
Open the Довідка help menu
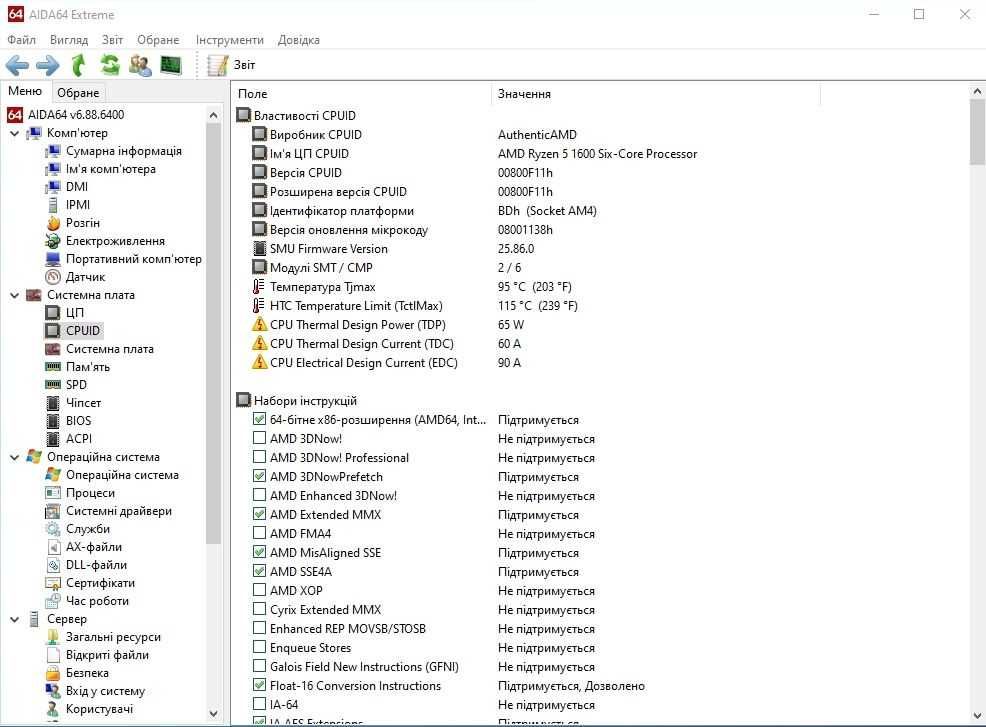click(x=299, y=40)
